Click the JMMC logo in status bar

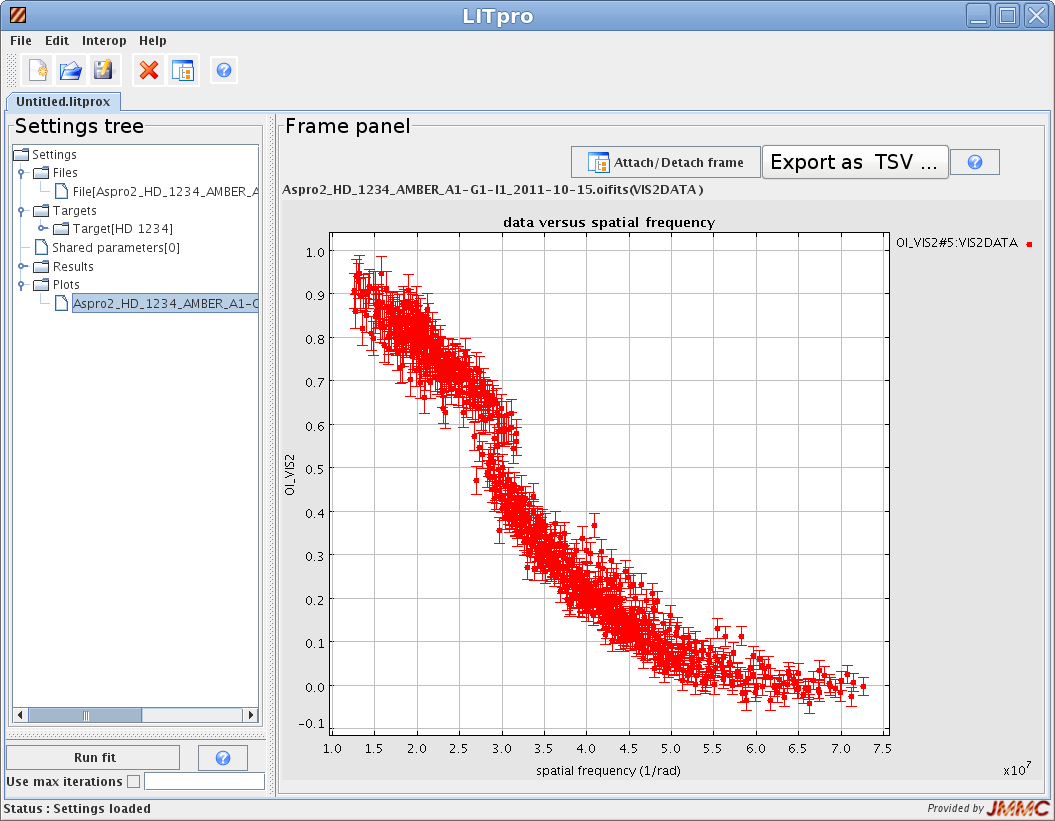point(1018,808)
